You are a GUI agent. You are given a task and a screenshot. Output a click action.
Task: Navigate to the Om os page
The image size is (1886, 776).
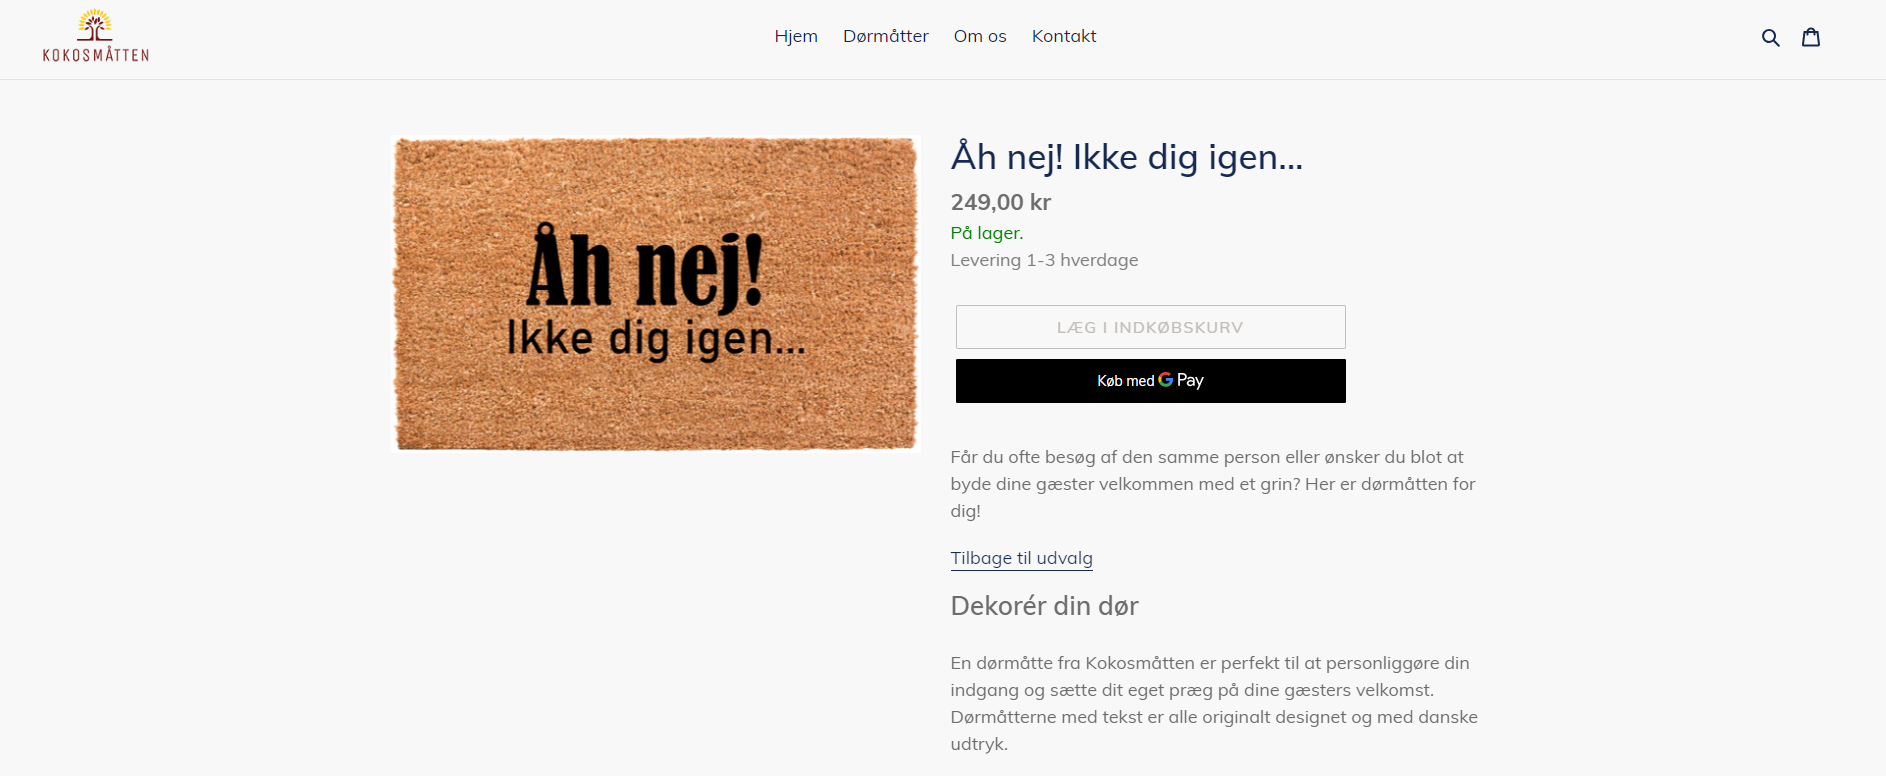[x=979, y=36]
